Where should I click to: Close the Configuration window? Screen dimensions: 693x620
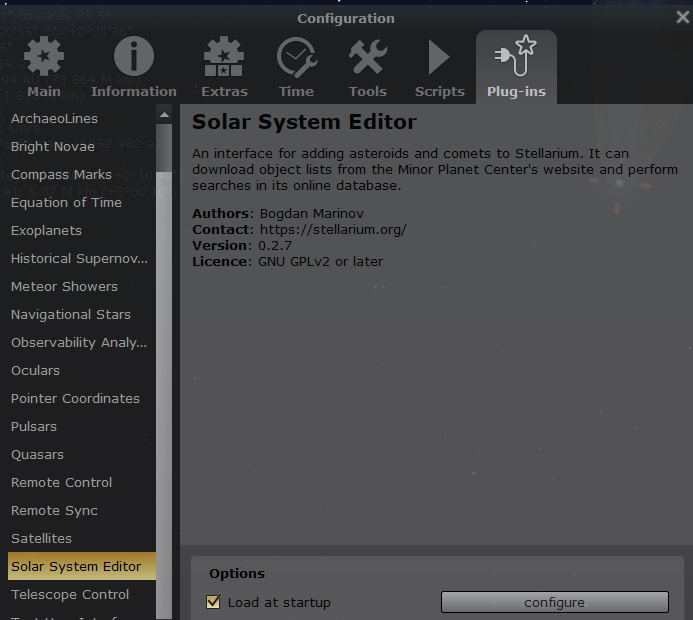click(x=683, y=17)
